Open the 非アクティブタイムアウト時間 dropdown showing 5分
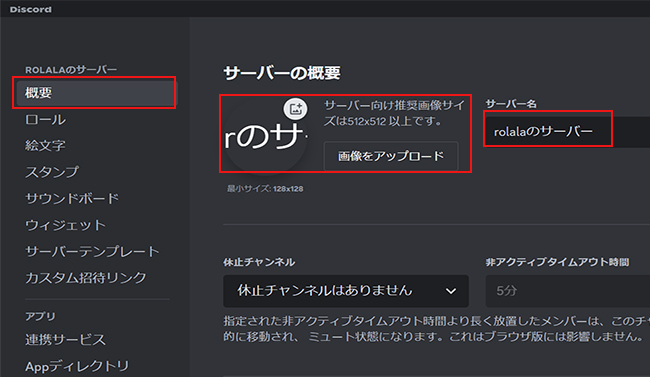Screen dimensions: 650x377 tap(568, 291)
